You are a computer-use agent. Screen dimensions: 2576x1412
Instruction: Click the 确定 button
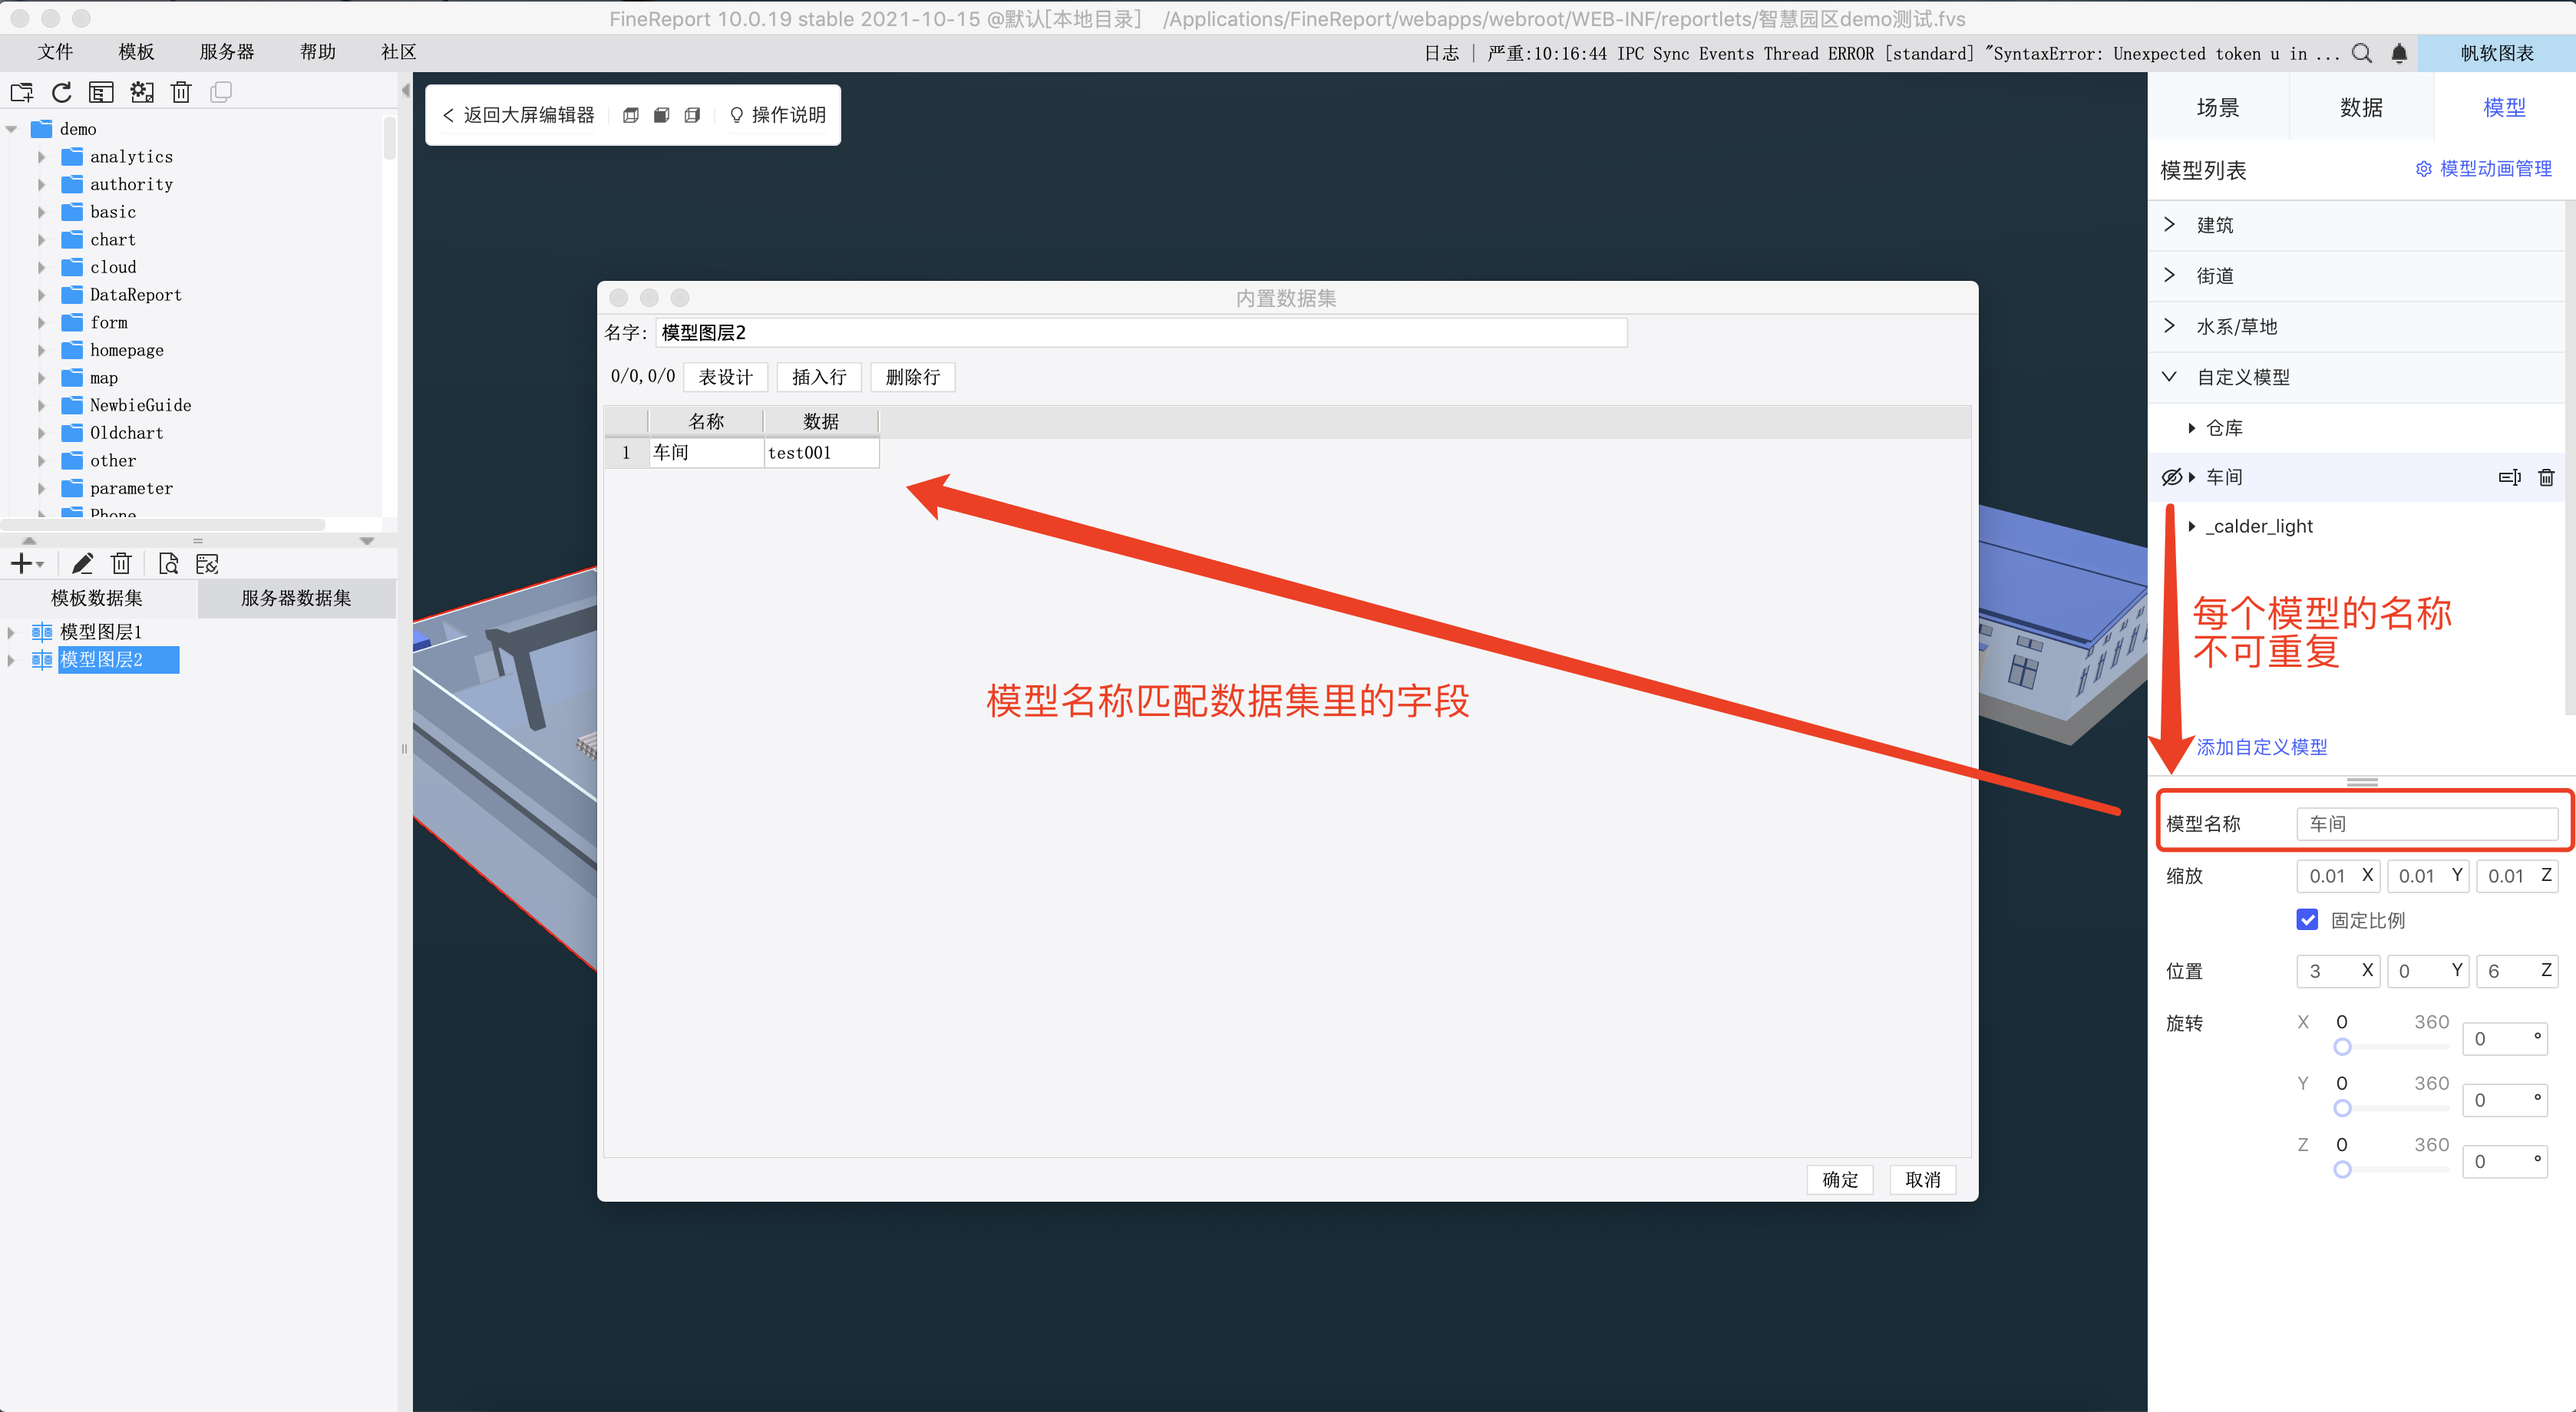tap(1839, 1179)
